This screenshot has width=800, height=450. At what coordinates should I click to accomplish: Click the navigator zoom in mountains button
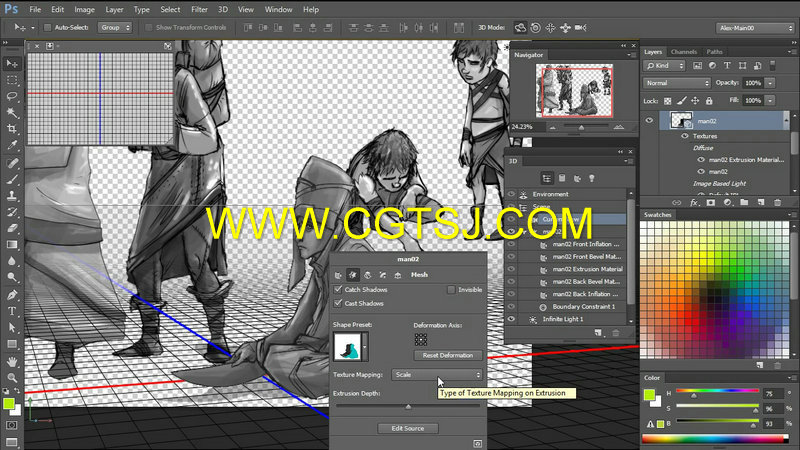pyautogui.click(x=619, y=127)
